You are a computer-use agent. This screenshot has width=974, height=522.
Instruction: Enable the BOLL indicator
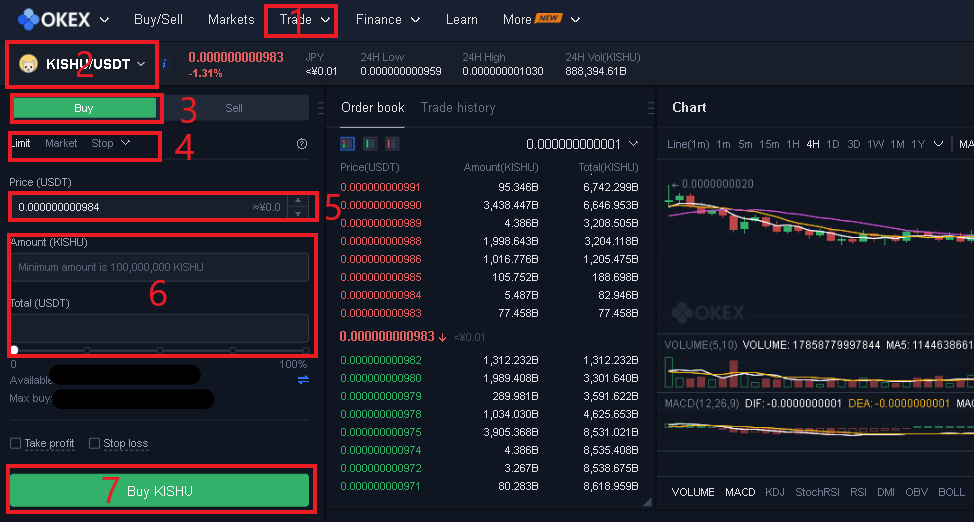[951, 492]
